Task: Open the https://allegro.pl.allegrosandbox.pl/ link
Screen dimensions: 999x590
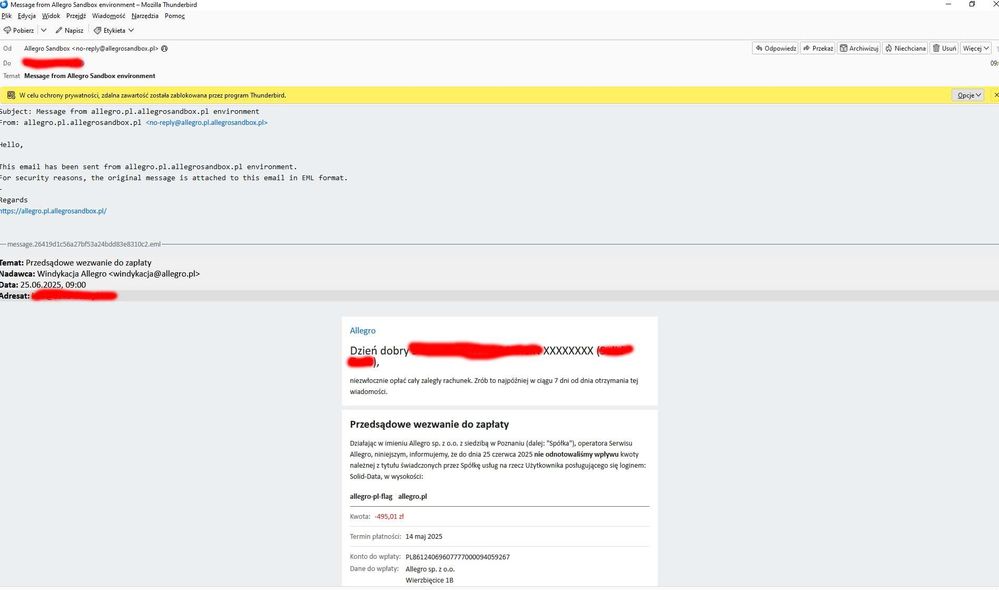Action: pyautogui.click(x=53, y=211)
